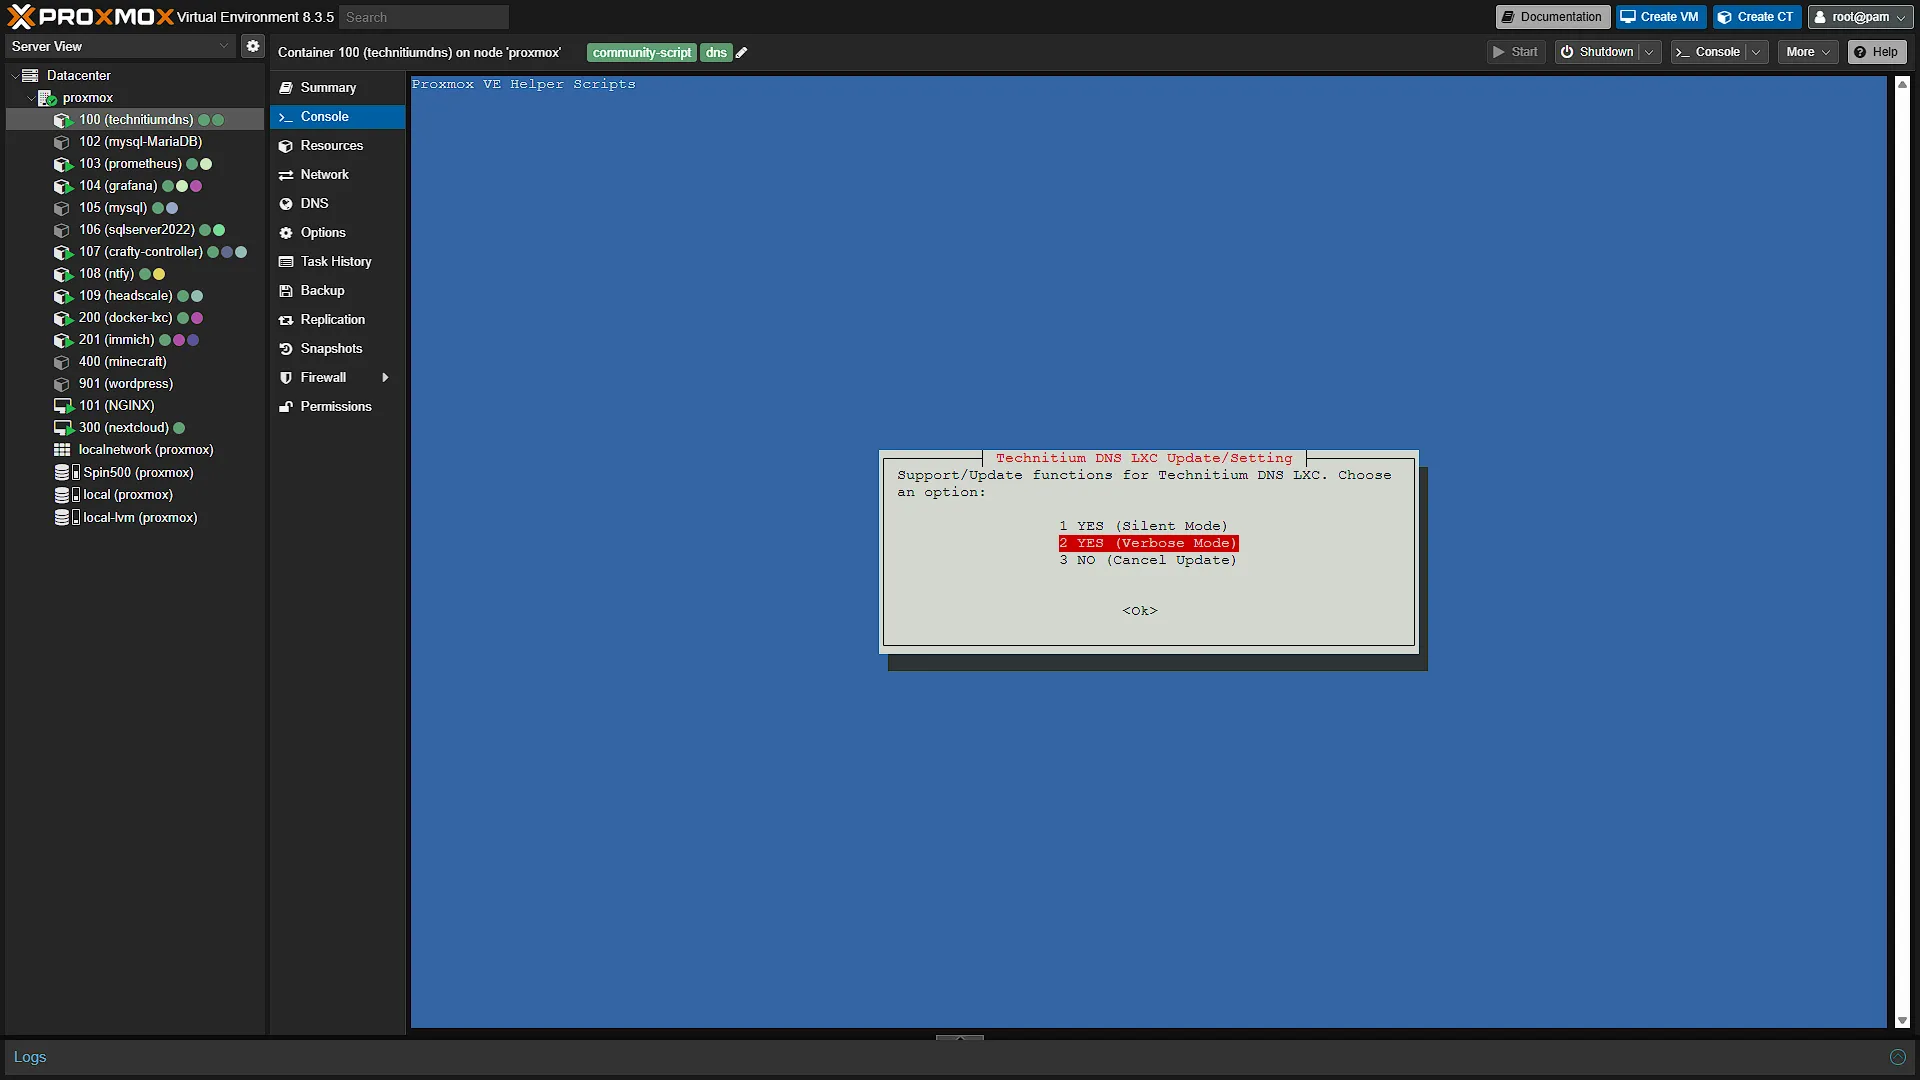The image size is (1920, 1080).
Task: Click the Network arrows icon
Action: click(x=286, y=175)
